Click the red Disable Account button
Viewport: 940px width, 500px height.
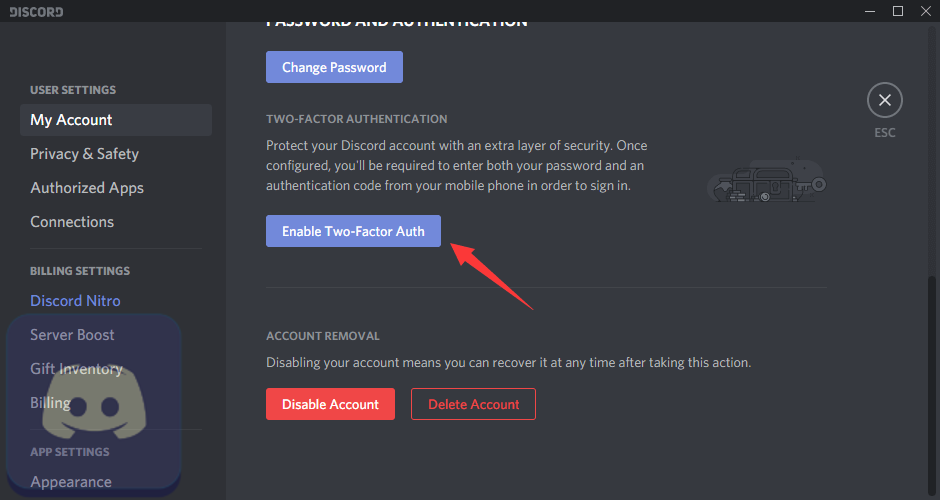point(330,404)
